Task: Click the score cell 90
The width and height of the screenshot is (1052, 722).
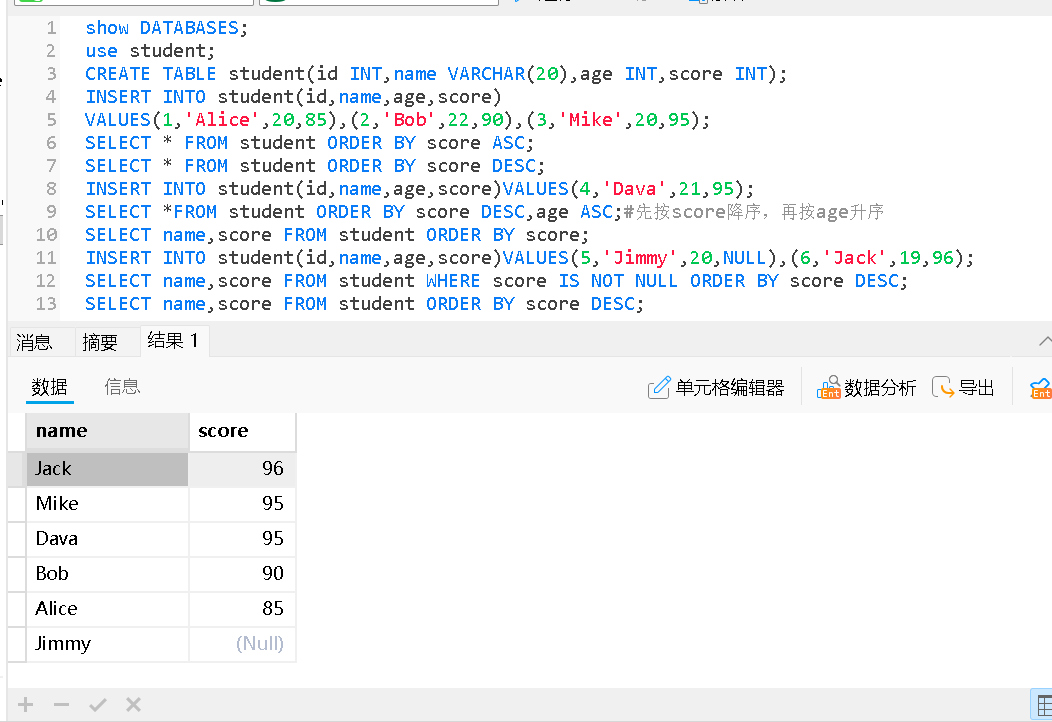Action: coord(242,573)
